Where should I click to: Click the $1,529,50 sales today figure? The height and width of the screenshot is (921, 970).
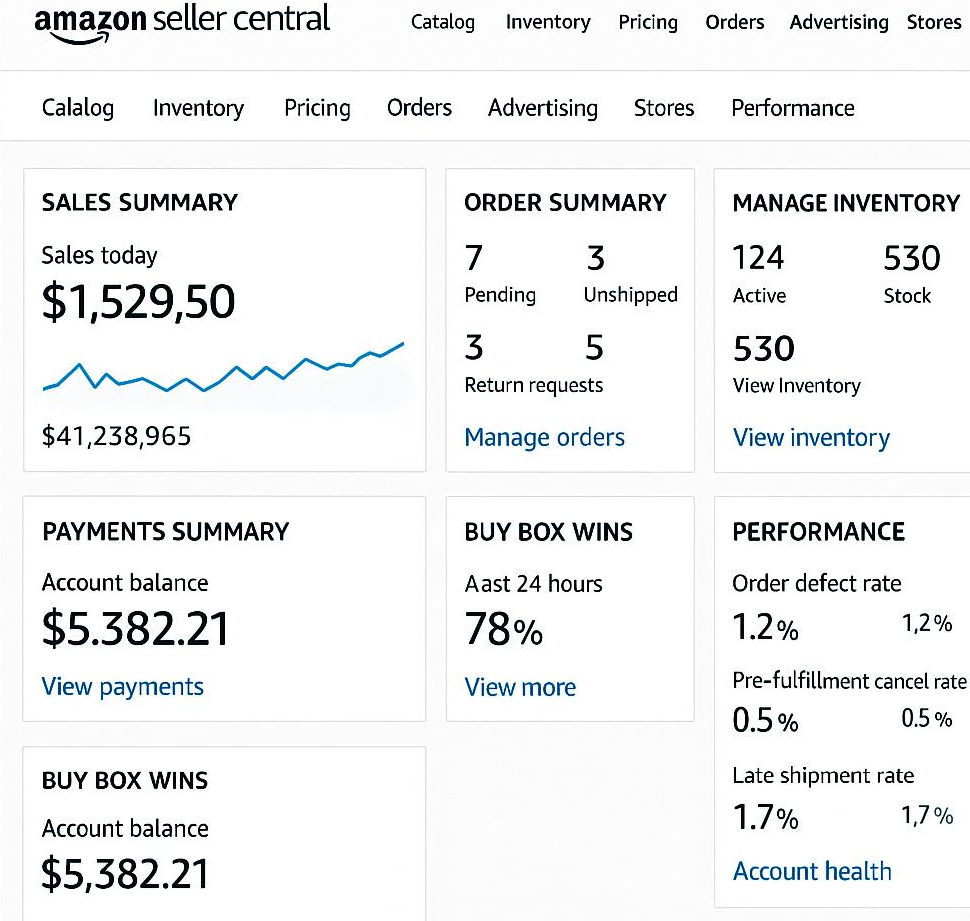pos(139,302)
